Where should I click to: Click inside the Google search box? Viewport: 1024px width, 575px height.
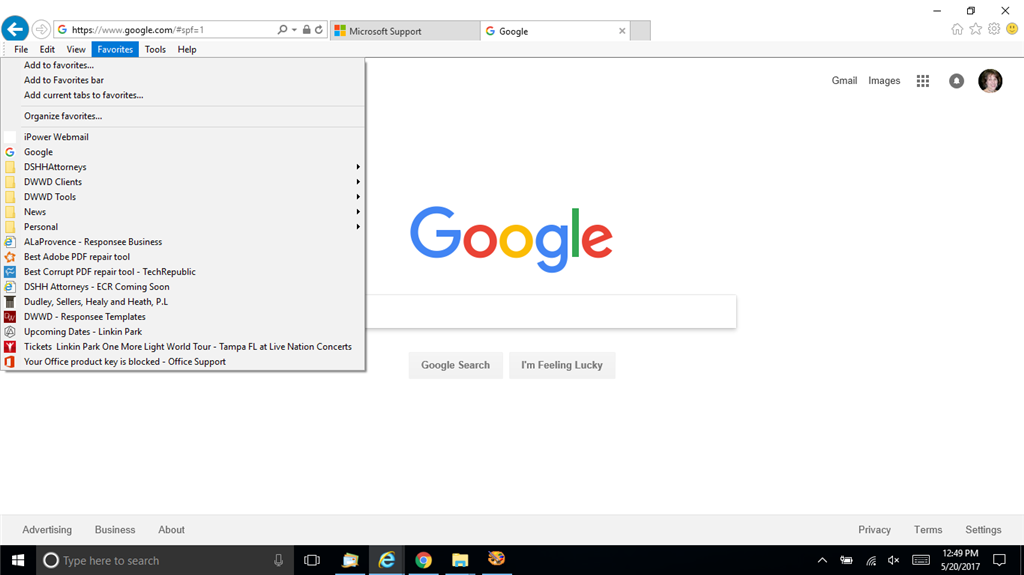point(551,312)
